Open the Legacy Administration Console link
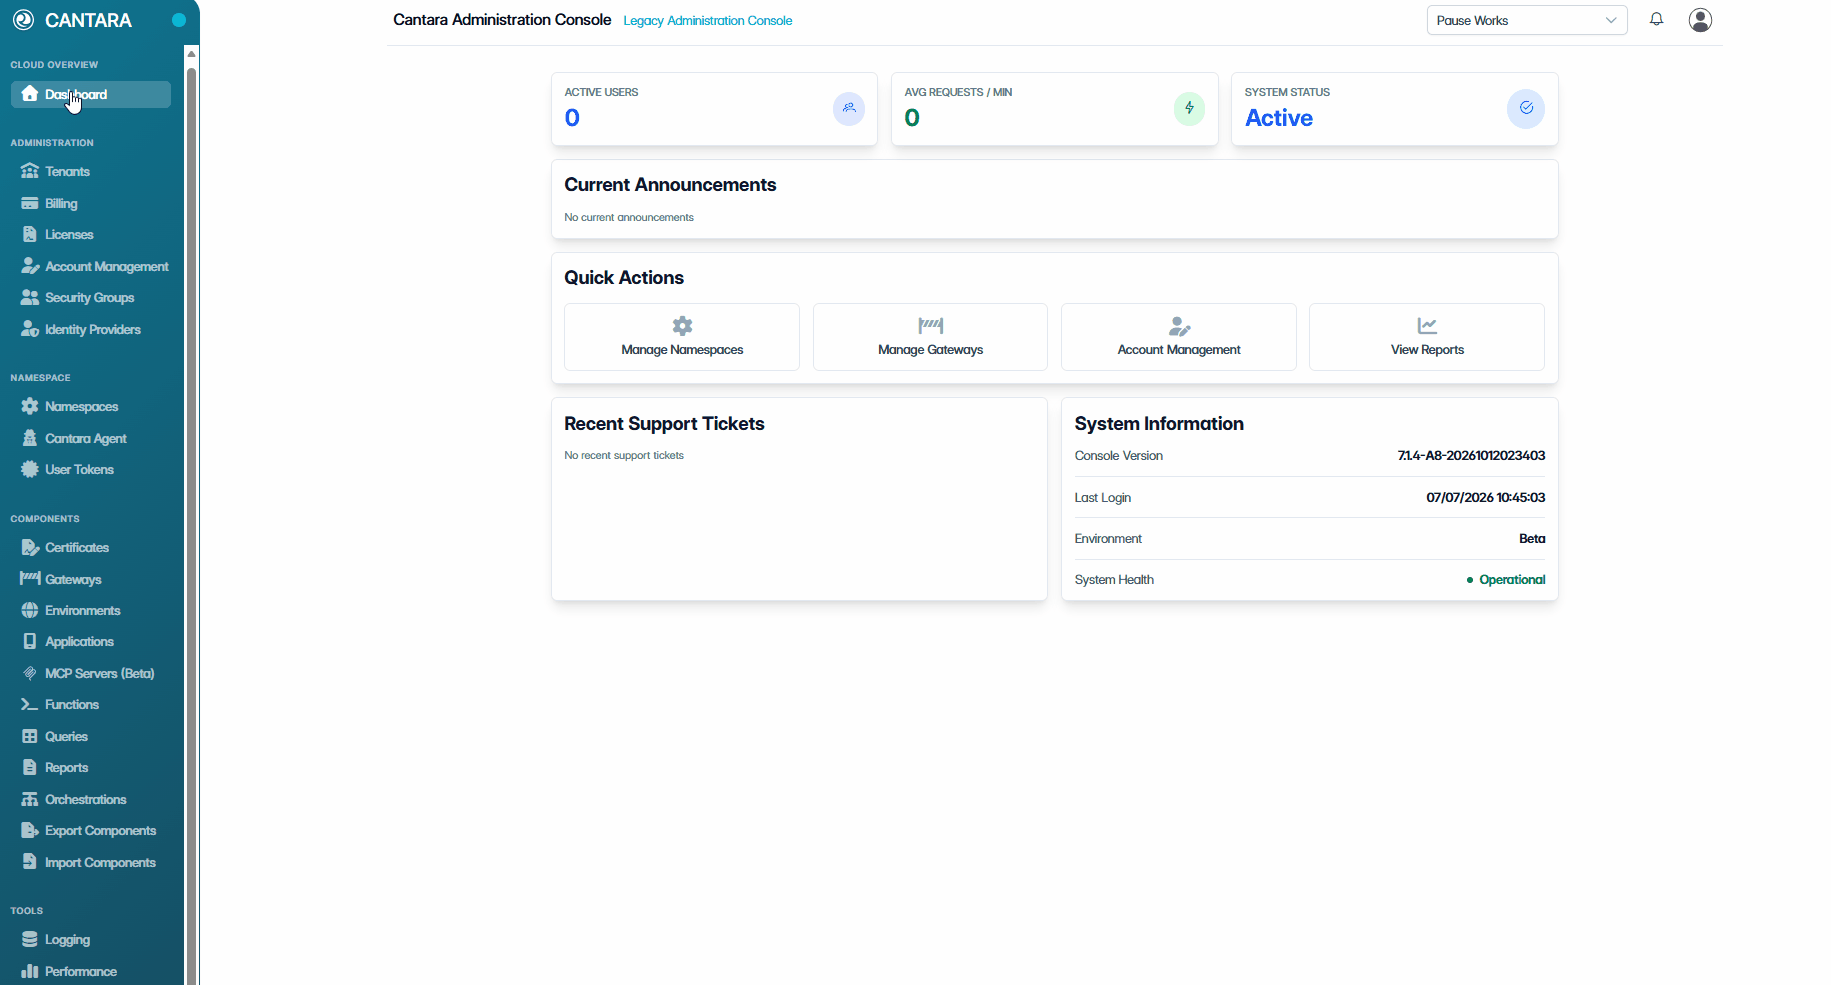Image resolution: width=1831 pixels, height=985 pixels. 707,21
